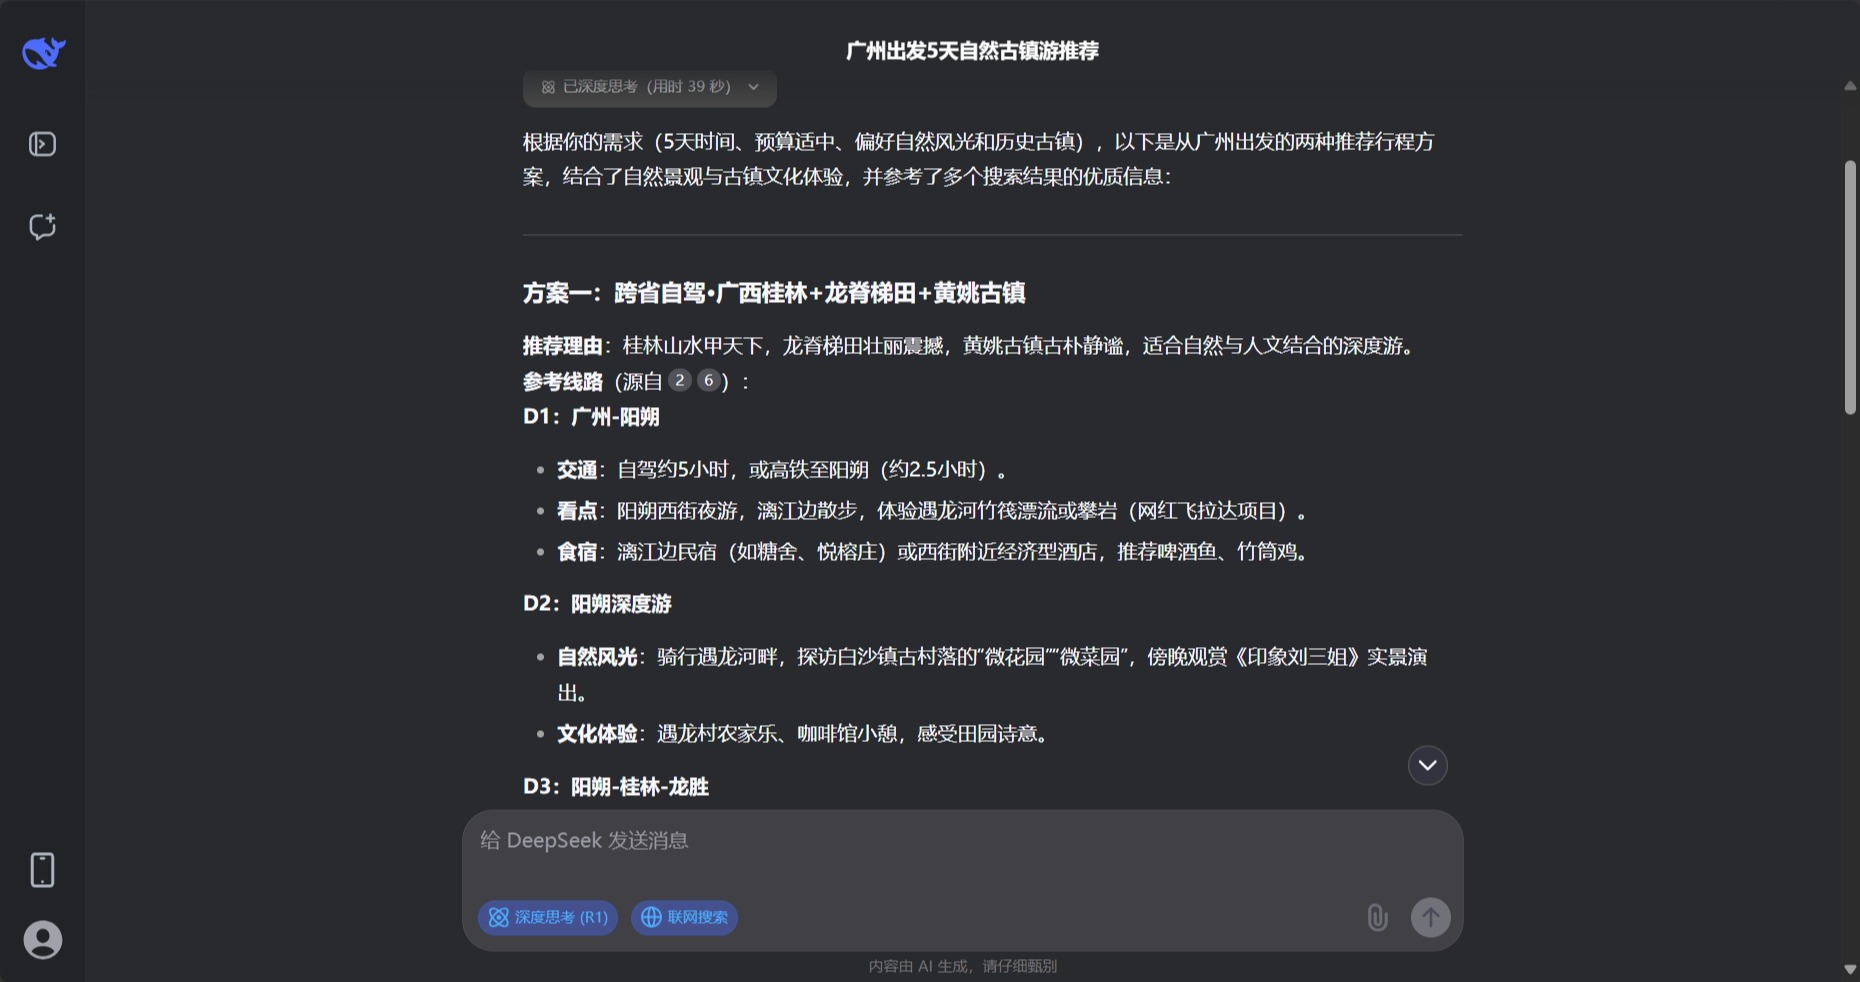Click the page scrollbar thumb
The image size is (1860, 982).
click(x=1850, y=287)
